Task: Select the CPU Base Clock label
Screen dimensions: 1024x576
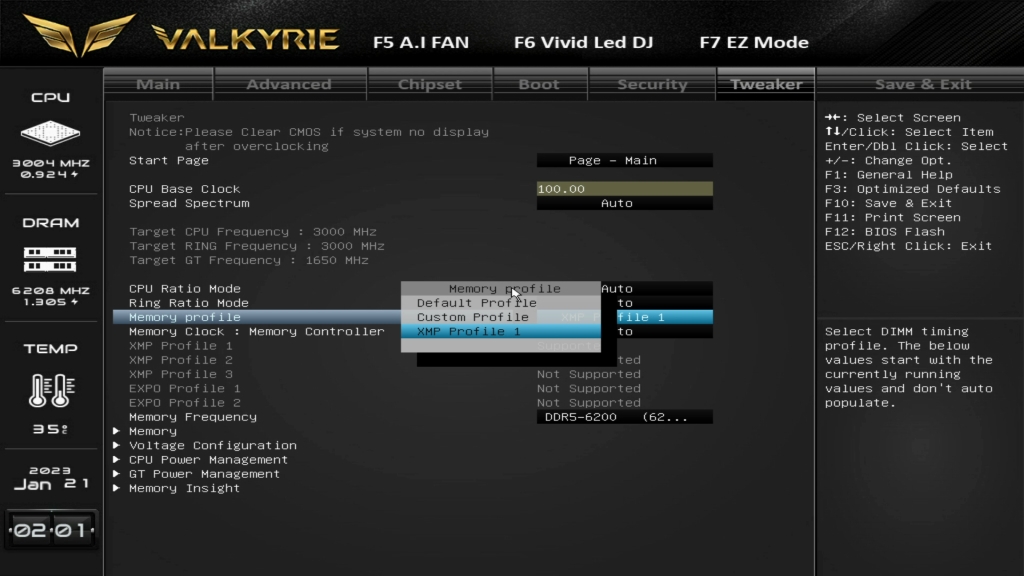Action: (184, 189)
